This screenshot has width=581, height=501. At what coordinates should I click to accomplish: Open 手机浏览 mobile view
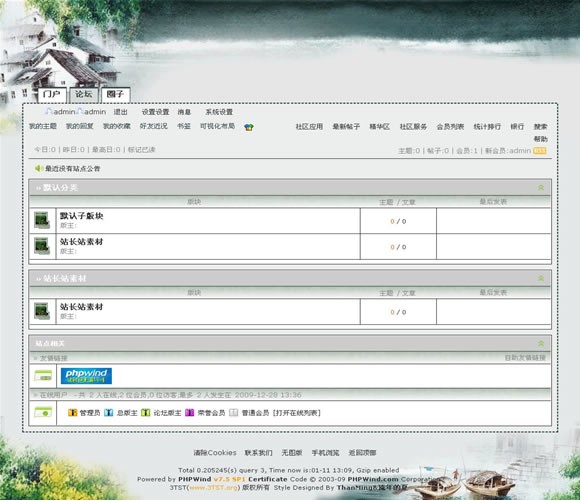pos(325,453)
